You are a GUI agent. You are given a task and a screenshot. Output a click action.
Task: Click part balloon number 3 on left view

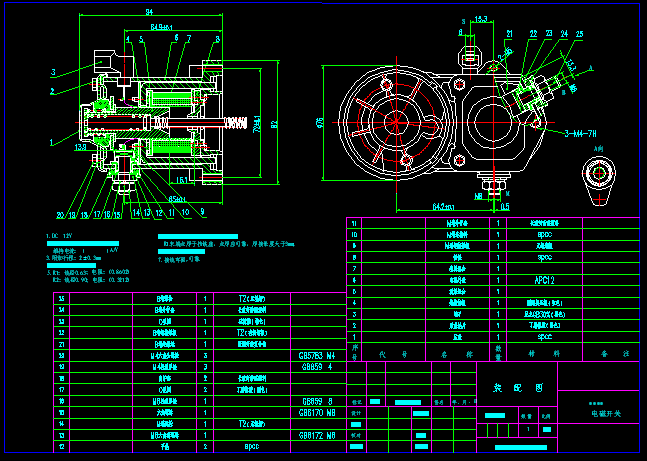tap(52, 72)
